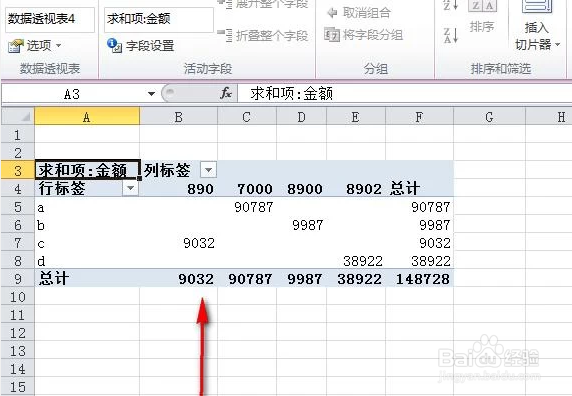Click the select-all corner of the sheet
The width and height of the screenshot is (572, 396).
click(18, 117)
